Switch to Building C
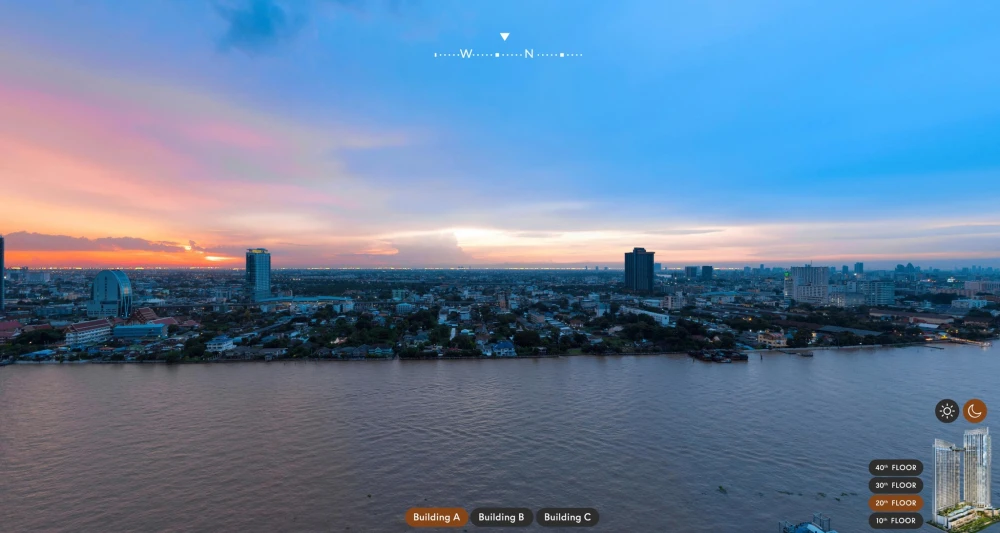 pos(567,517)
